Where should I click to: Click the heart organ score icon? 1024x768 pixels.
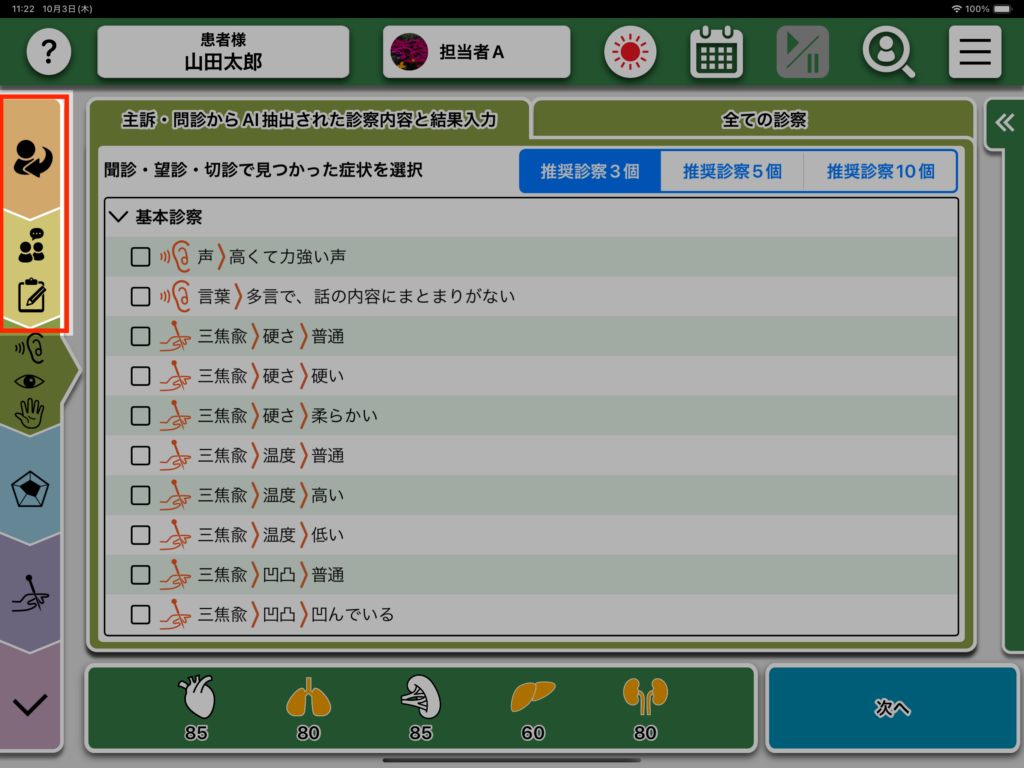[x=196, y=697]
